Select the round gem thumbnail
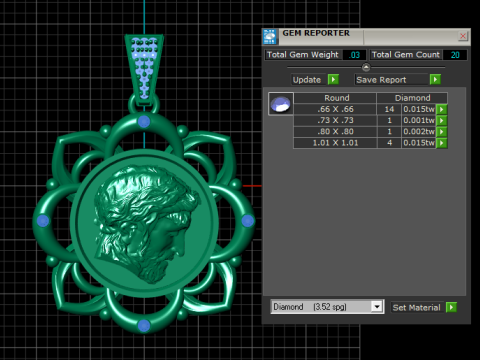This screenshot has height=360, width=480. click(x=281, y=104)
